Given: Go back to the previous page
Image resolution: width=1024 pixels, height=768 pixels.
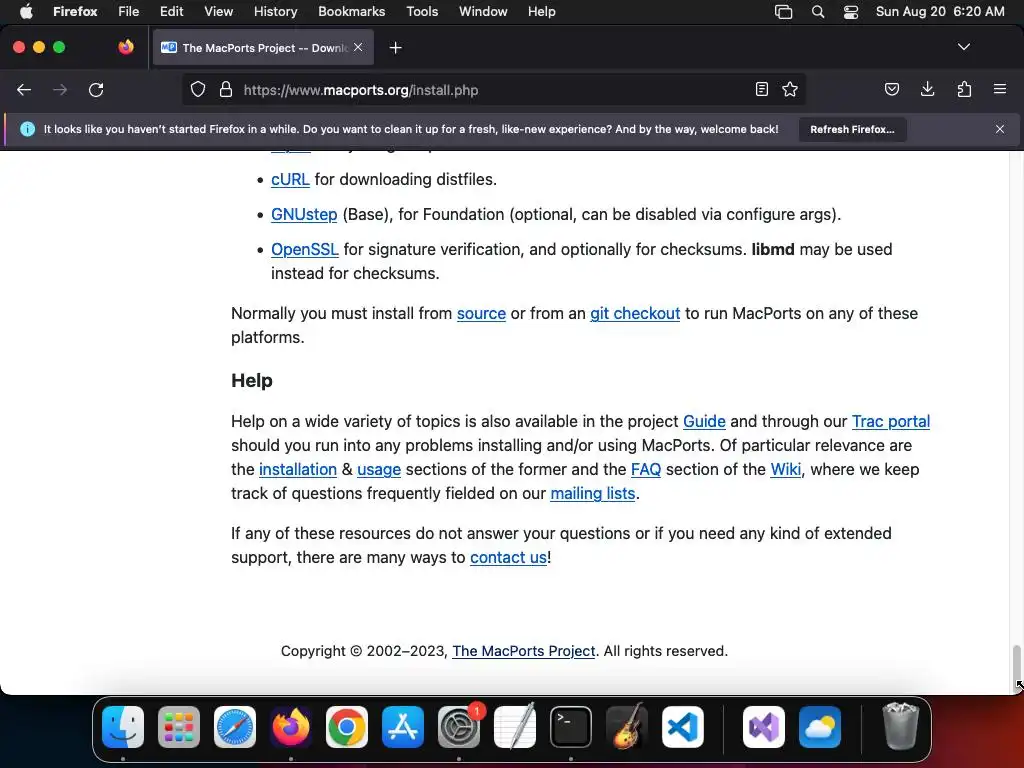Looking at the screenshot, I should tap(24, 89).
